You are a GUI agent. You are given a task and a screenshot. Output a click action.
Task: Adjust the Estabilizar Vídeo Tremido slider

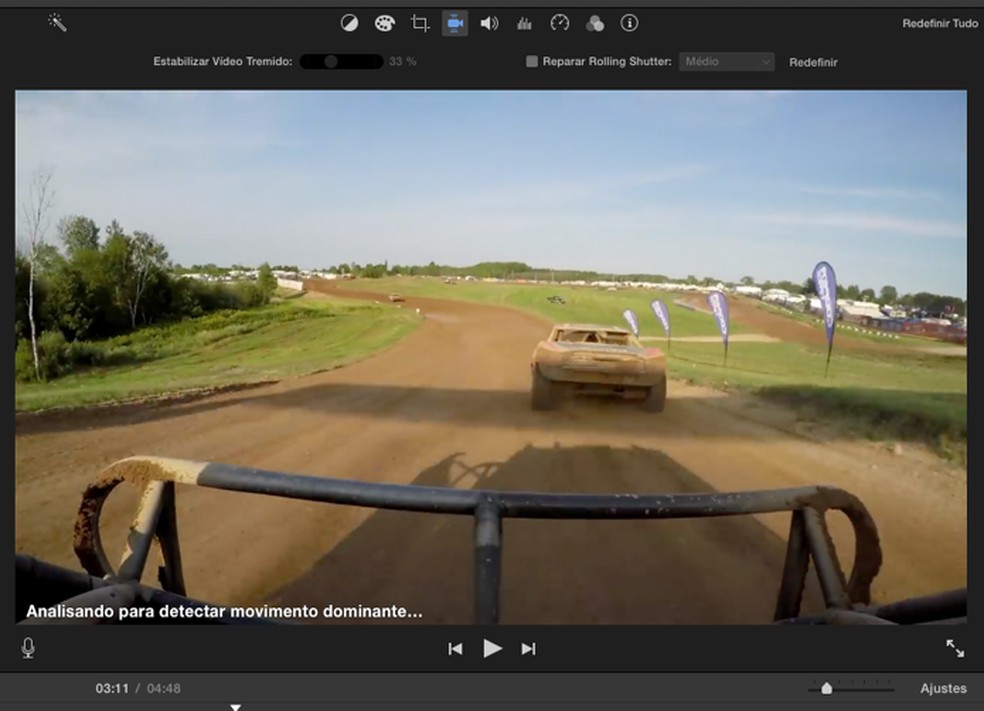pyautogui.click(x=341, y=61)
